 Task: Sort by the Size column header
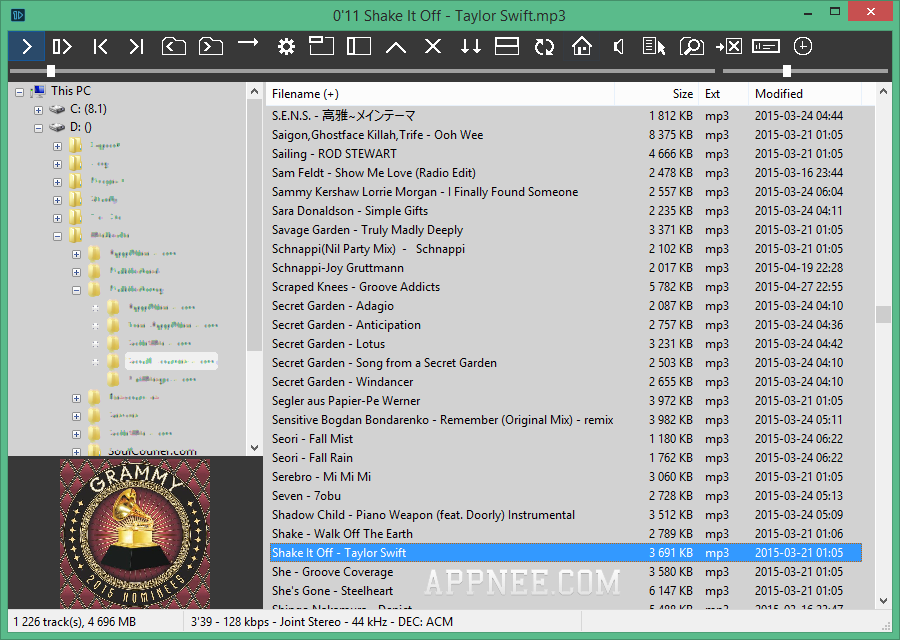[x=656, y=94]
